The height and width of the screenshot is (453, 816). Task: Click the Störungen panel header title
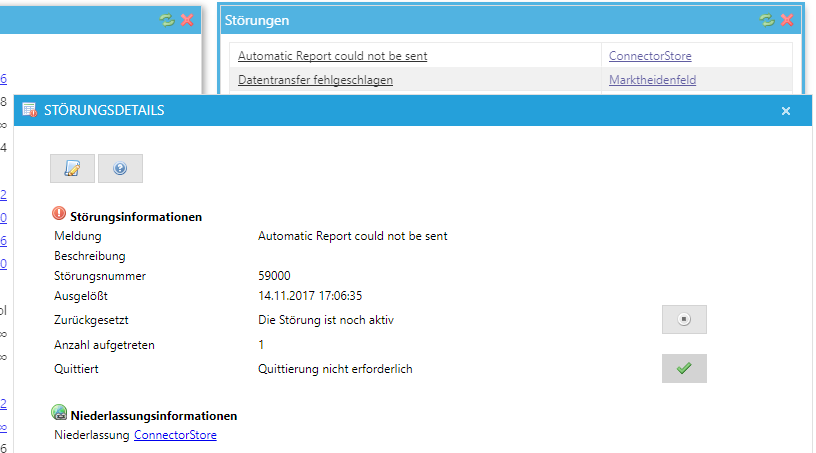click(x=257, y=20)
